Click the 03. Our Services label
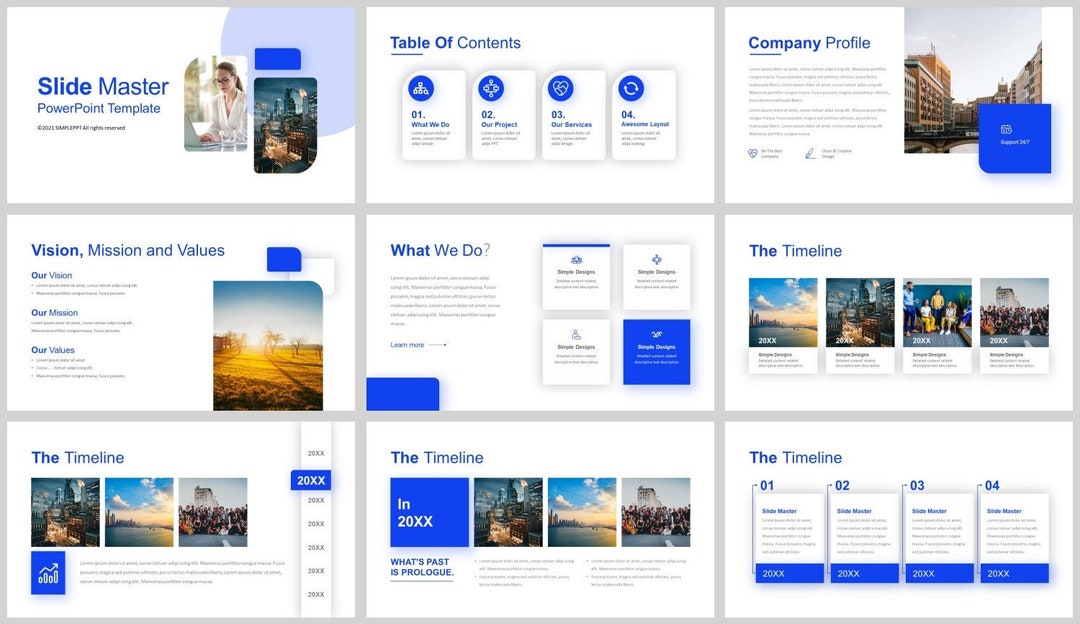This screenshot has width=1080, height=624. point(571,119)
